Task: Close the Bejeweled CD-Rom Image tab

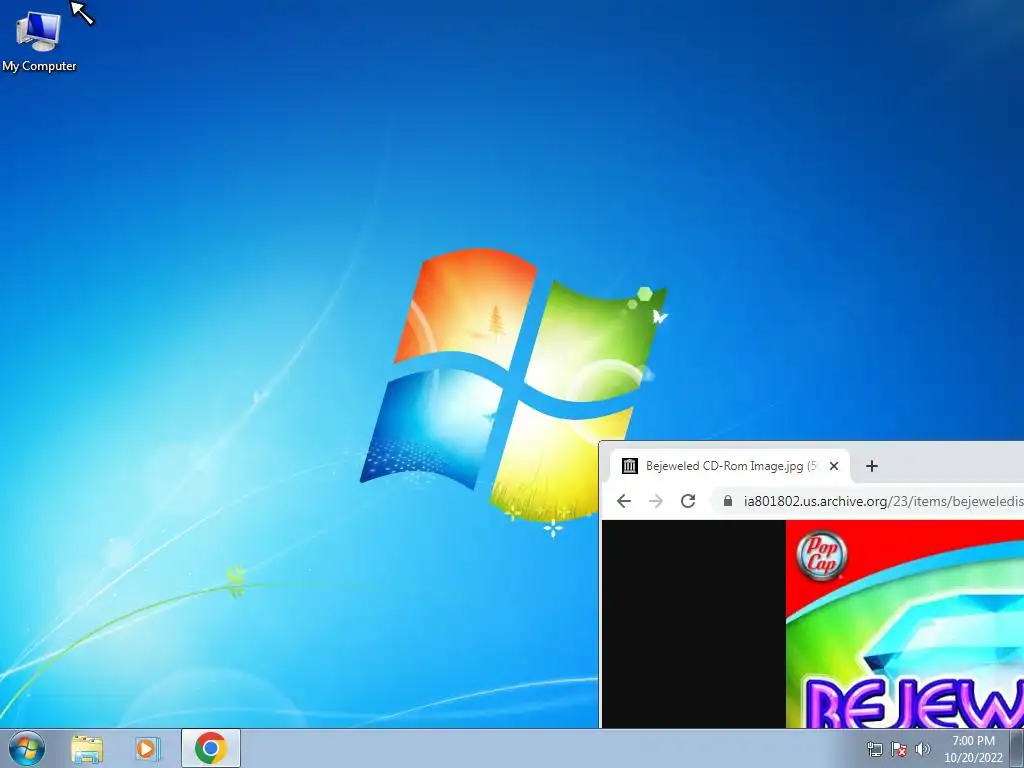Action: coord(834,466)
